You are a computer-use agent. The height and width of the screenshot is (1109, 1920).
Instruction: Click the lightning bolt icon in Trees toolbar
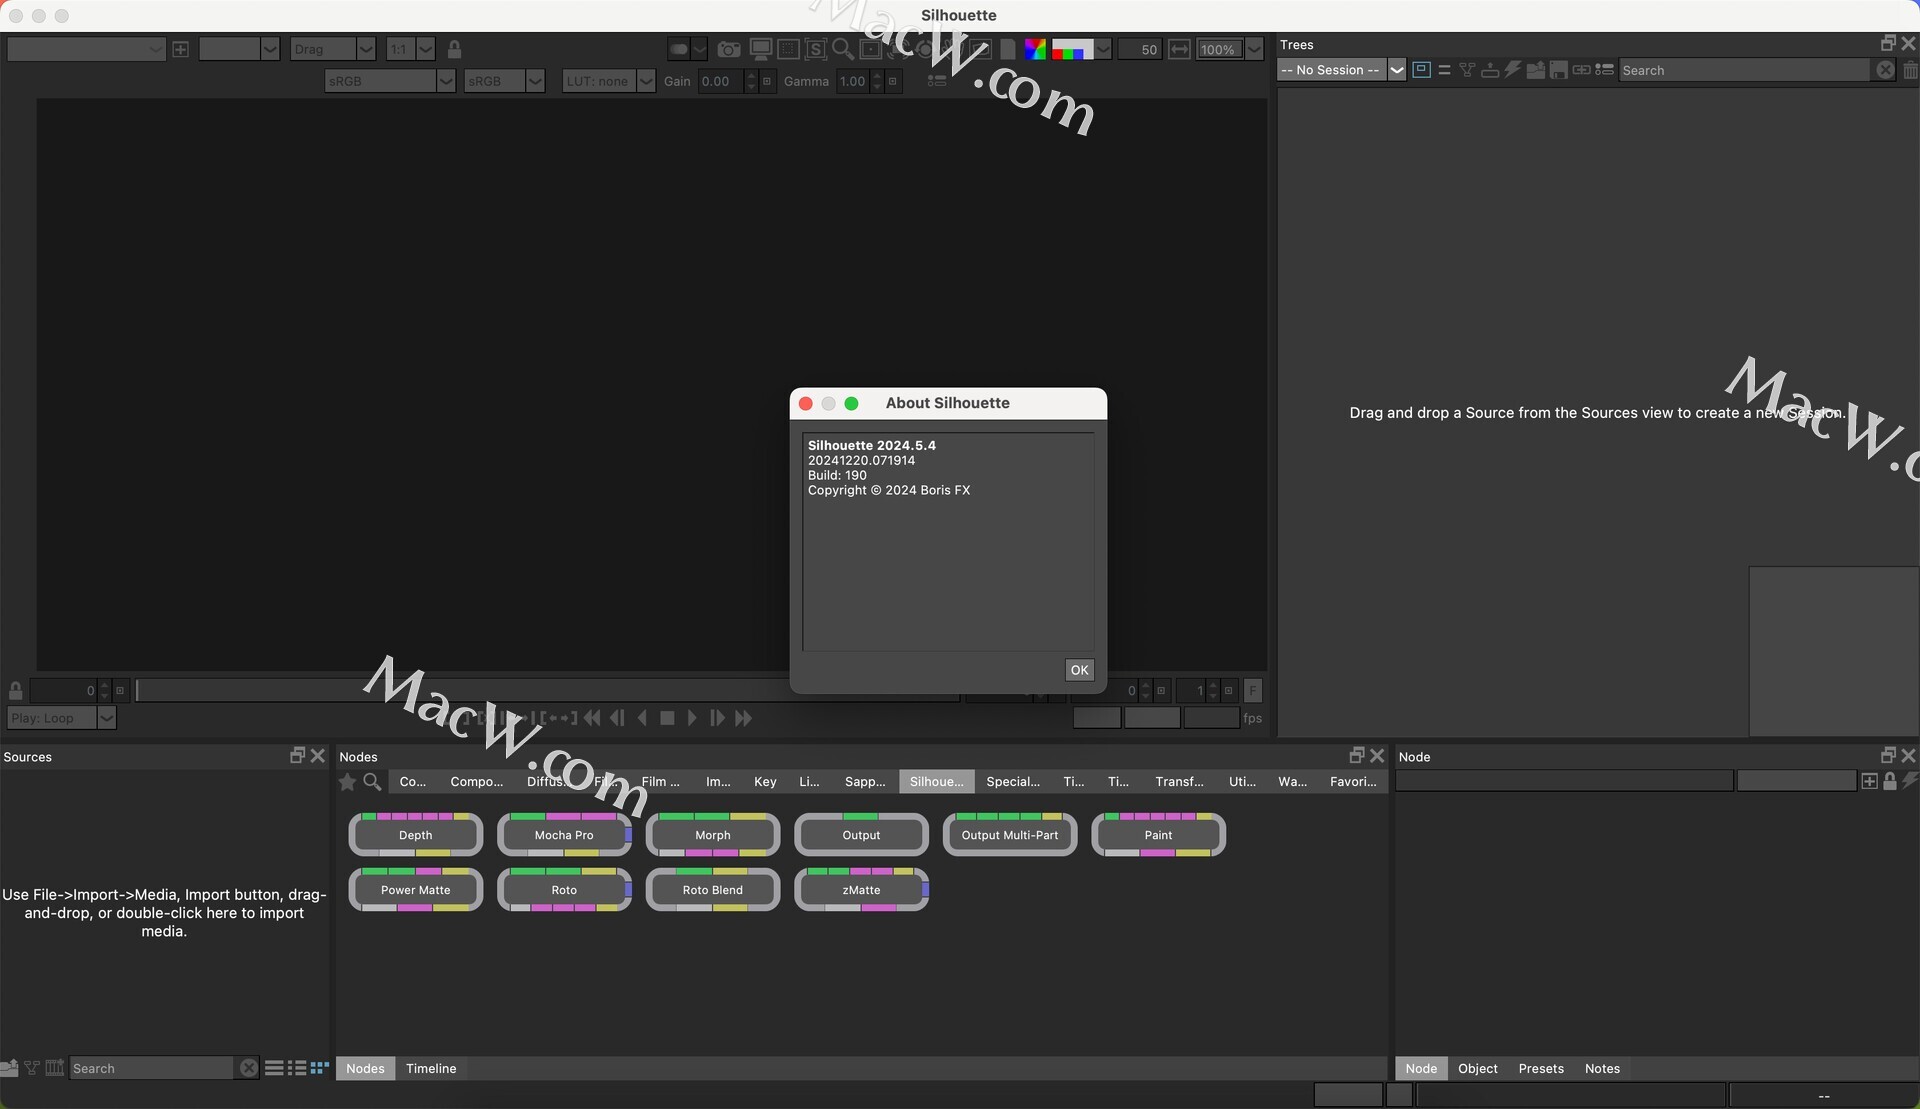click(1513, 70)
